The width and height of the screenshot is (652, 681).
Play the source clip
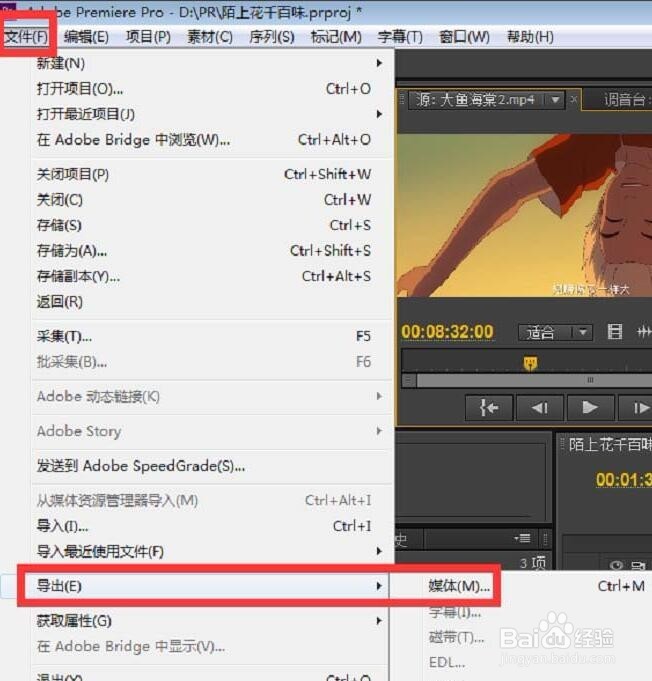point(590,408)
